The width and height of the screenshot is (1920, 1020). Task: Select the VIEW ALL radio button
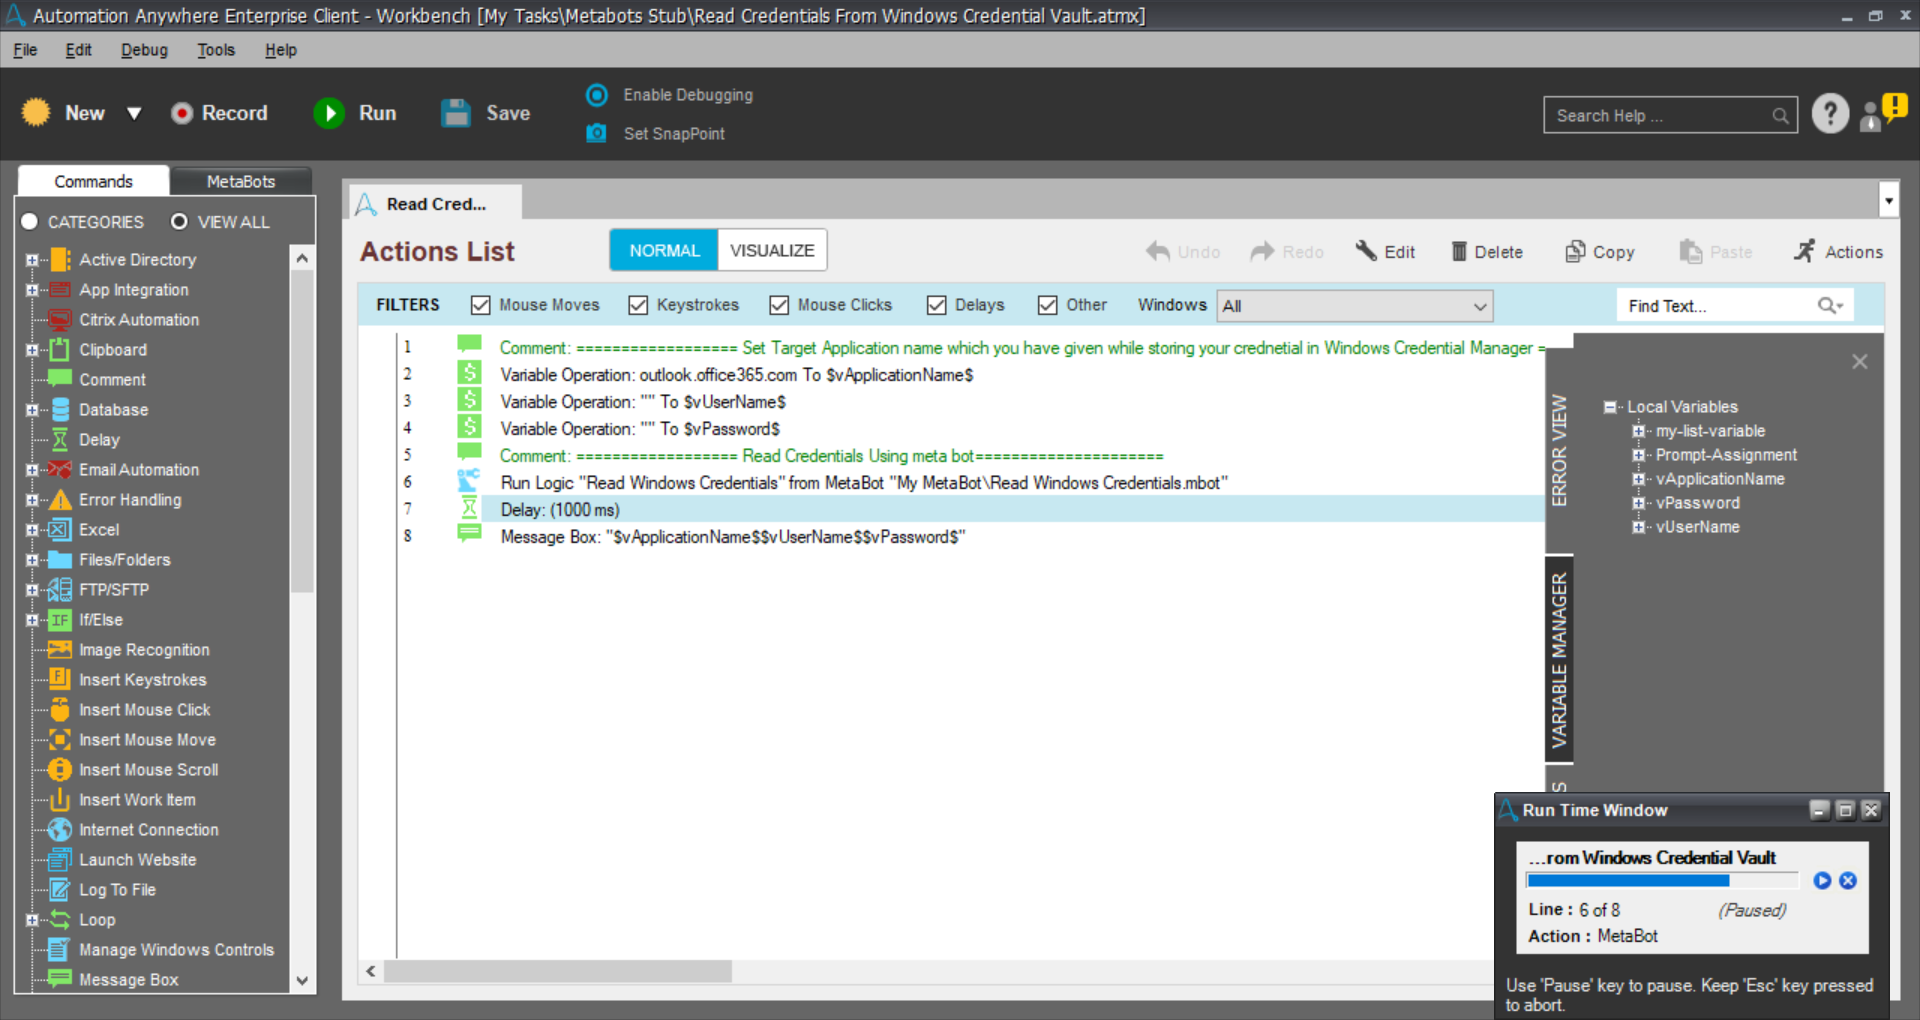tap(179, 222)
